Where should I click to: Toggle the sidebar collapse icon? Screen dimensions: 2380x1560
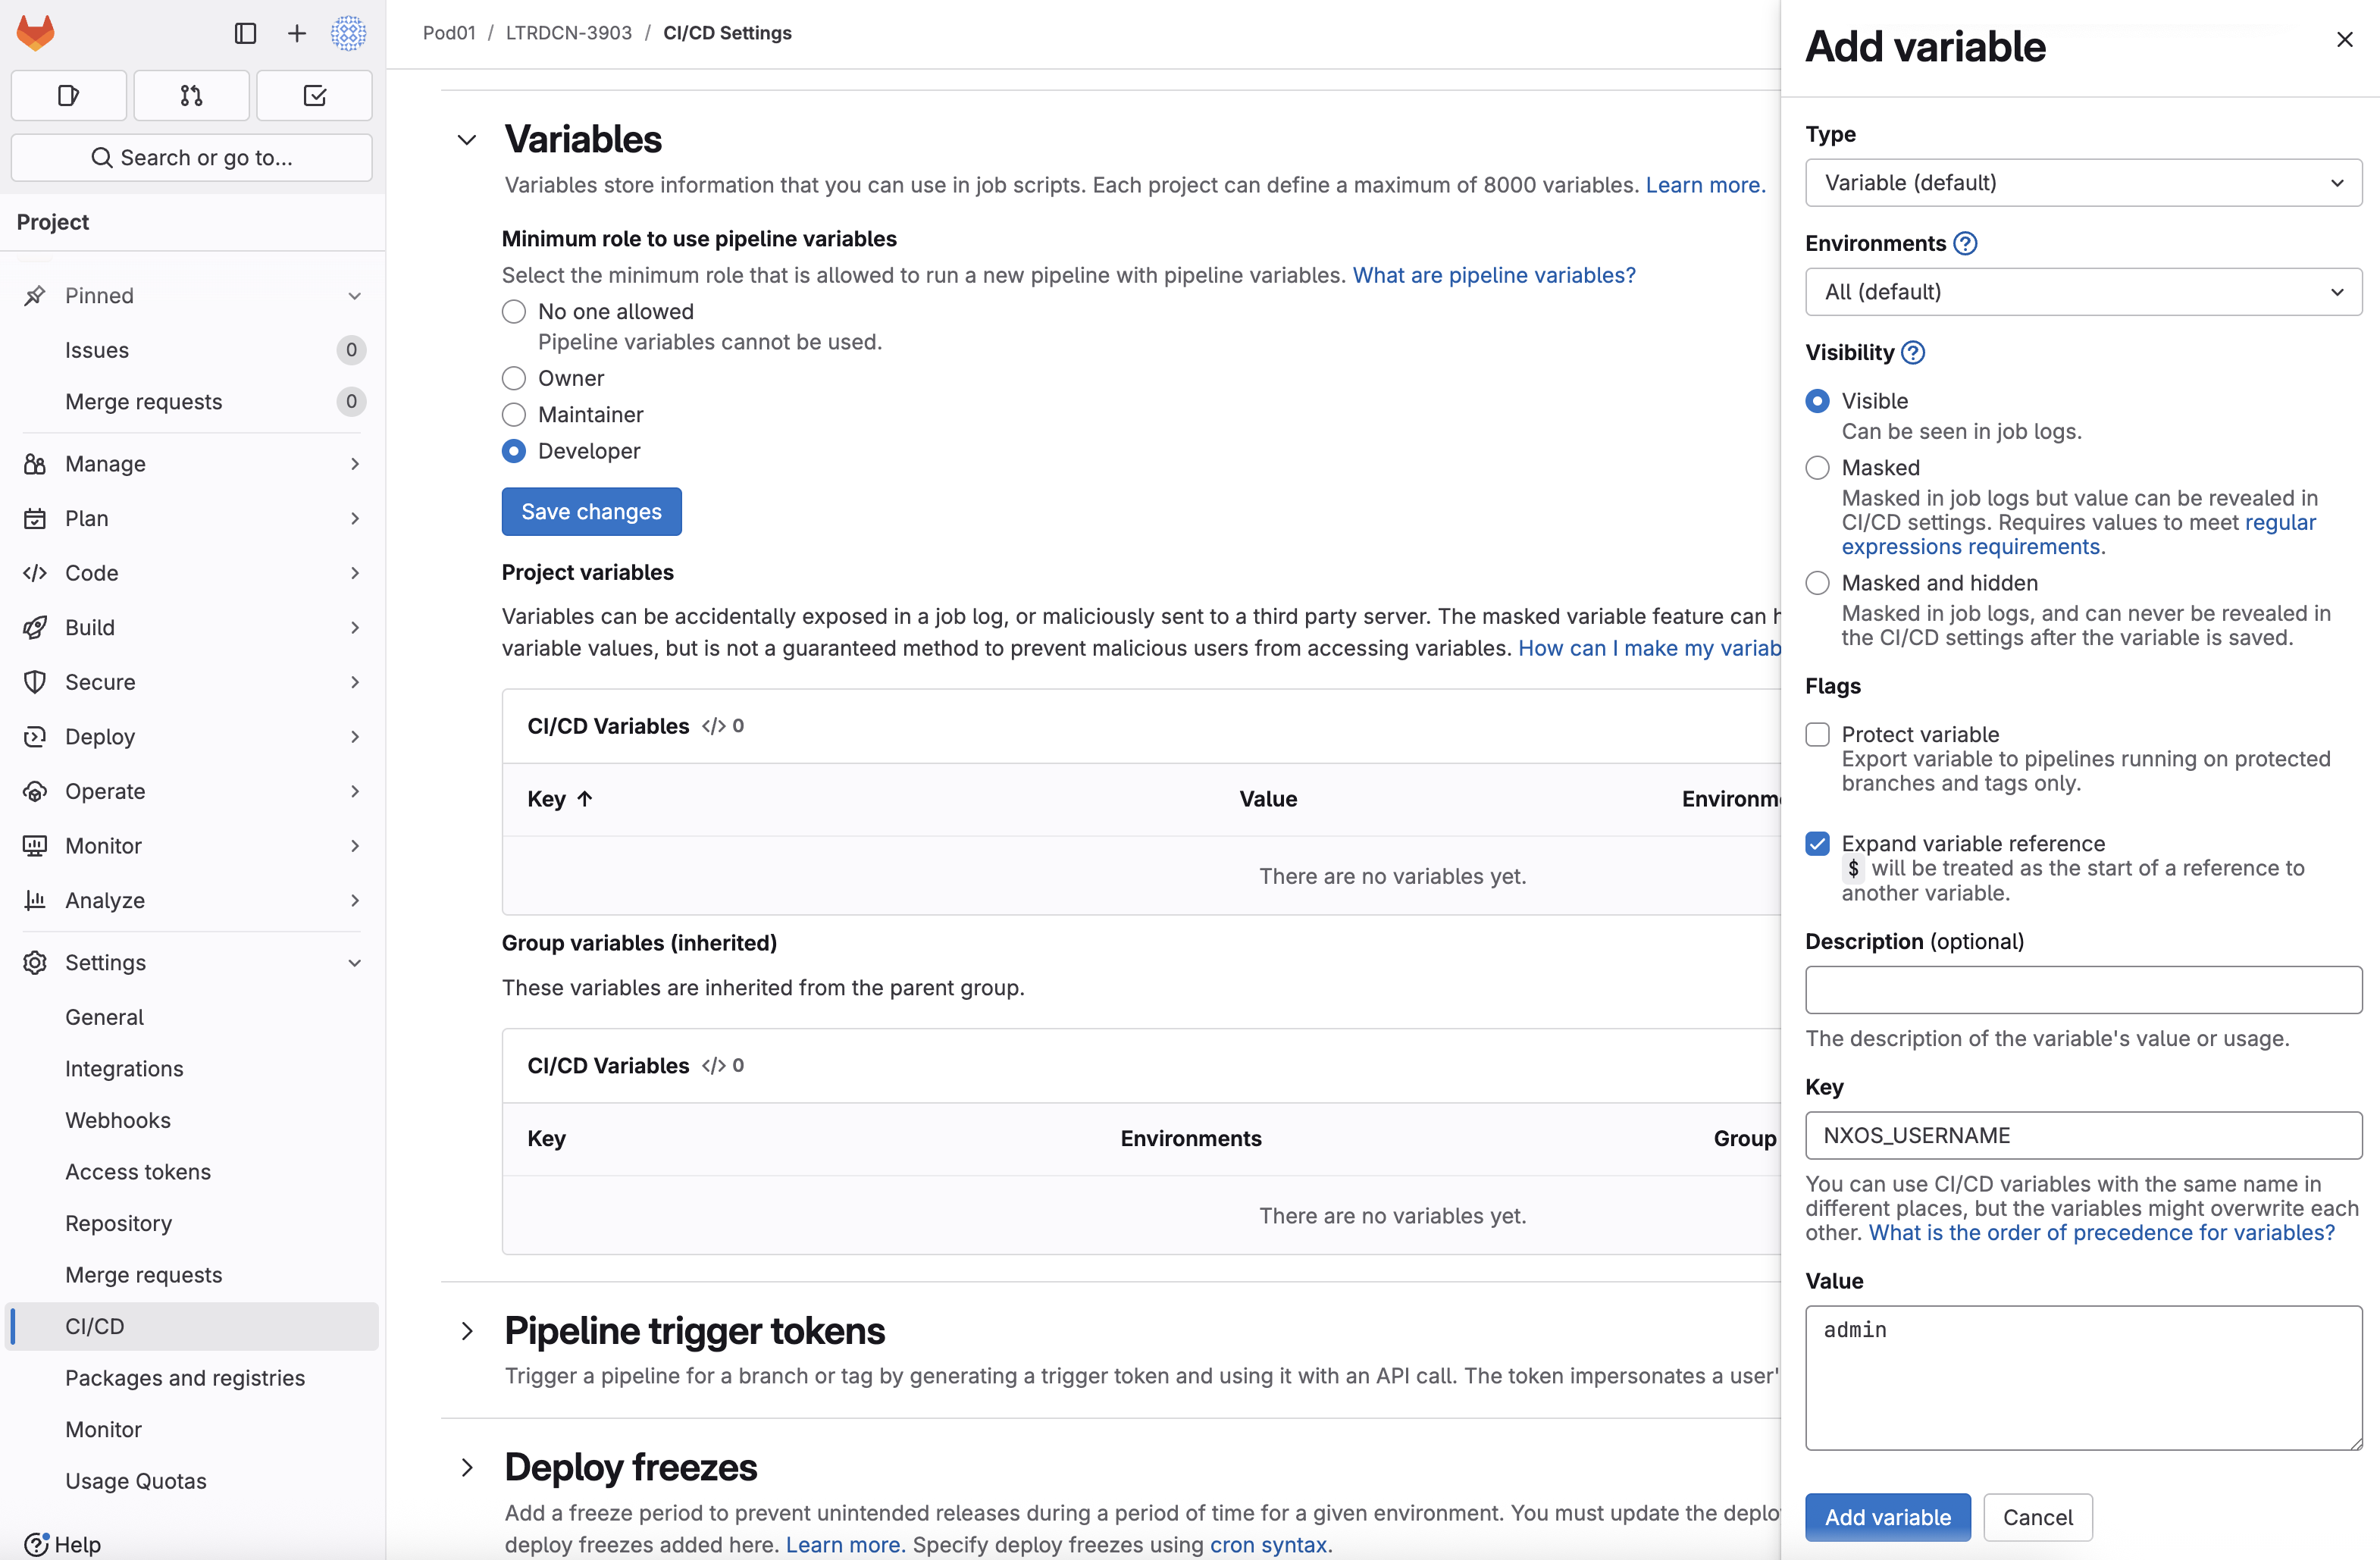click(245, 33)
